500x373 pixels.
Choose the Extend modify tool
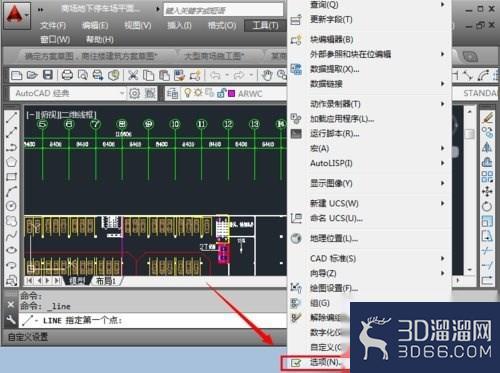487,265
